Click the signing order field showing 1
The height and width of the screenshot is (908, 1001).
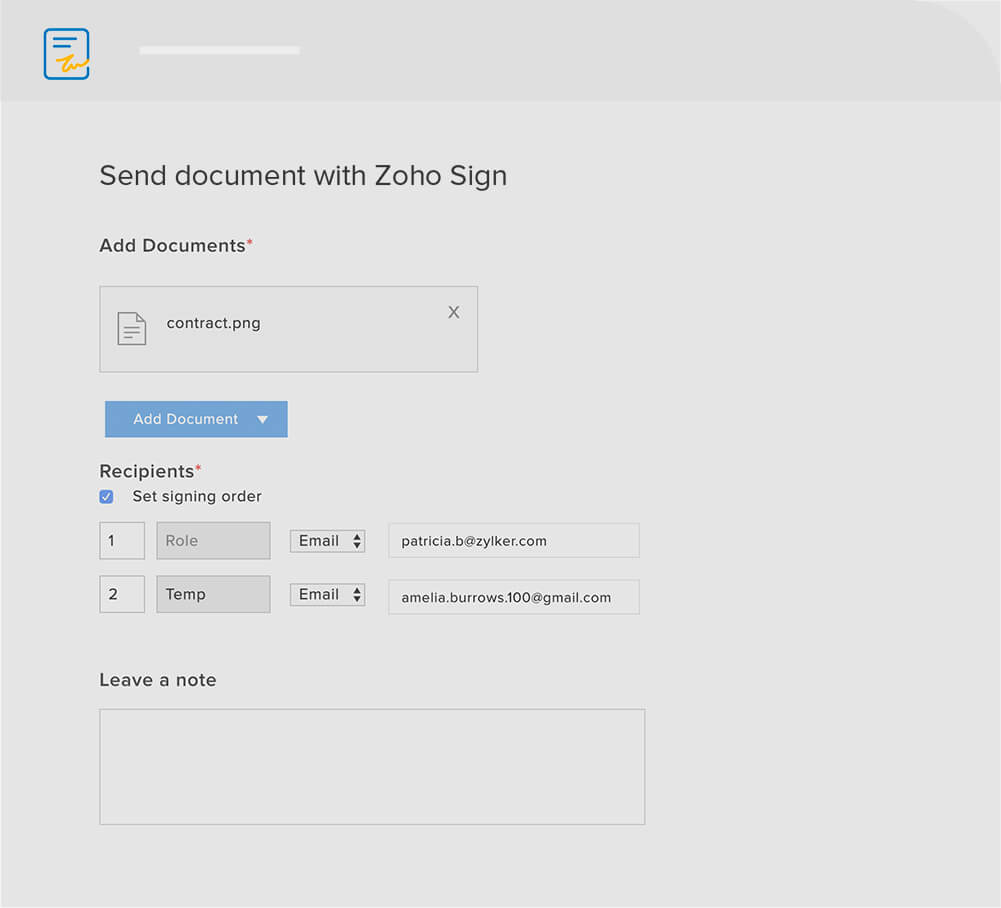pos(122,540)
